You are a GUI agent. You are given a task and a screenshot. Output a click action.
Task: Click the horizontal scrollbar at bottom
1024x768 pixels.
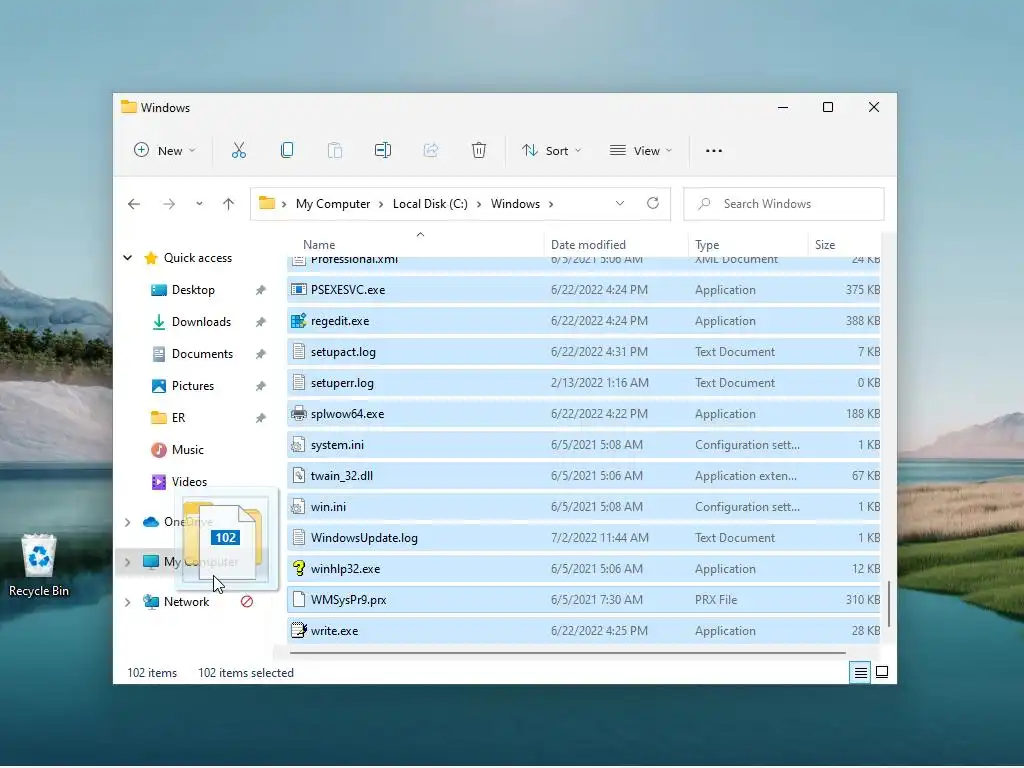(568, 652)
